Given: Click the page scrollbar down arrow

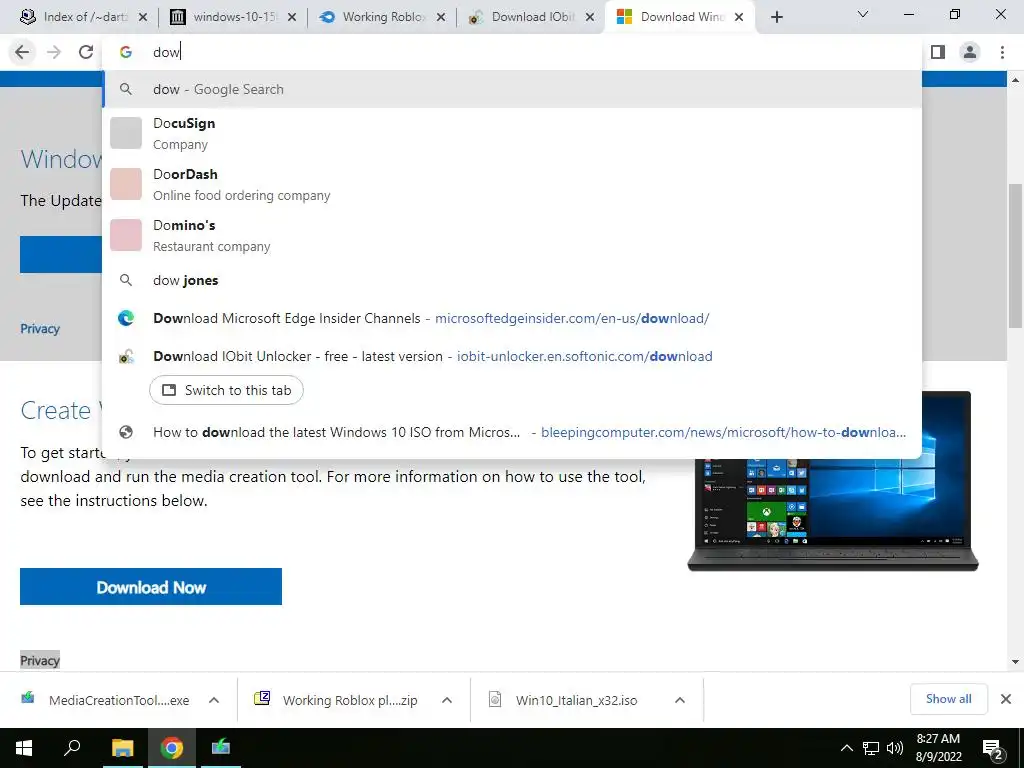Looking at the screenshot, I should [x=1016, y=662].
